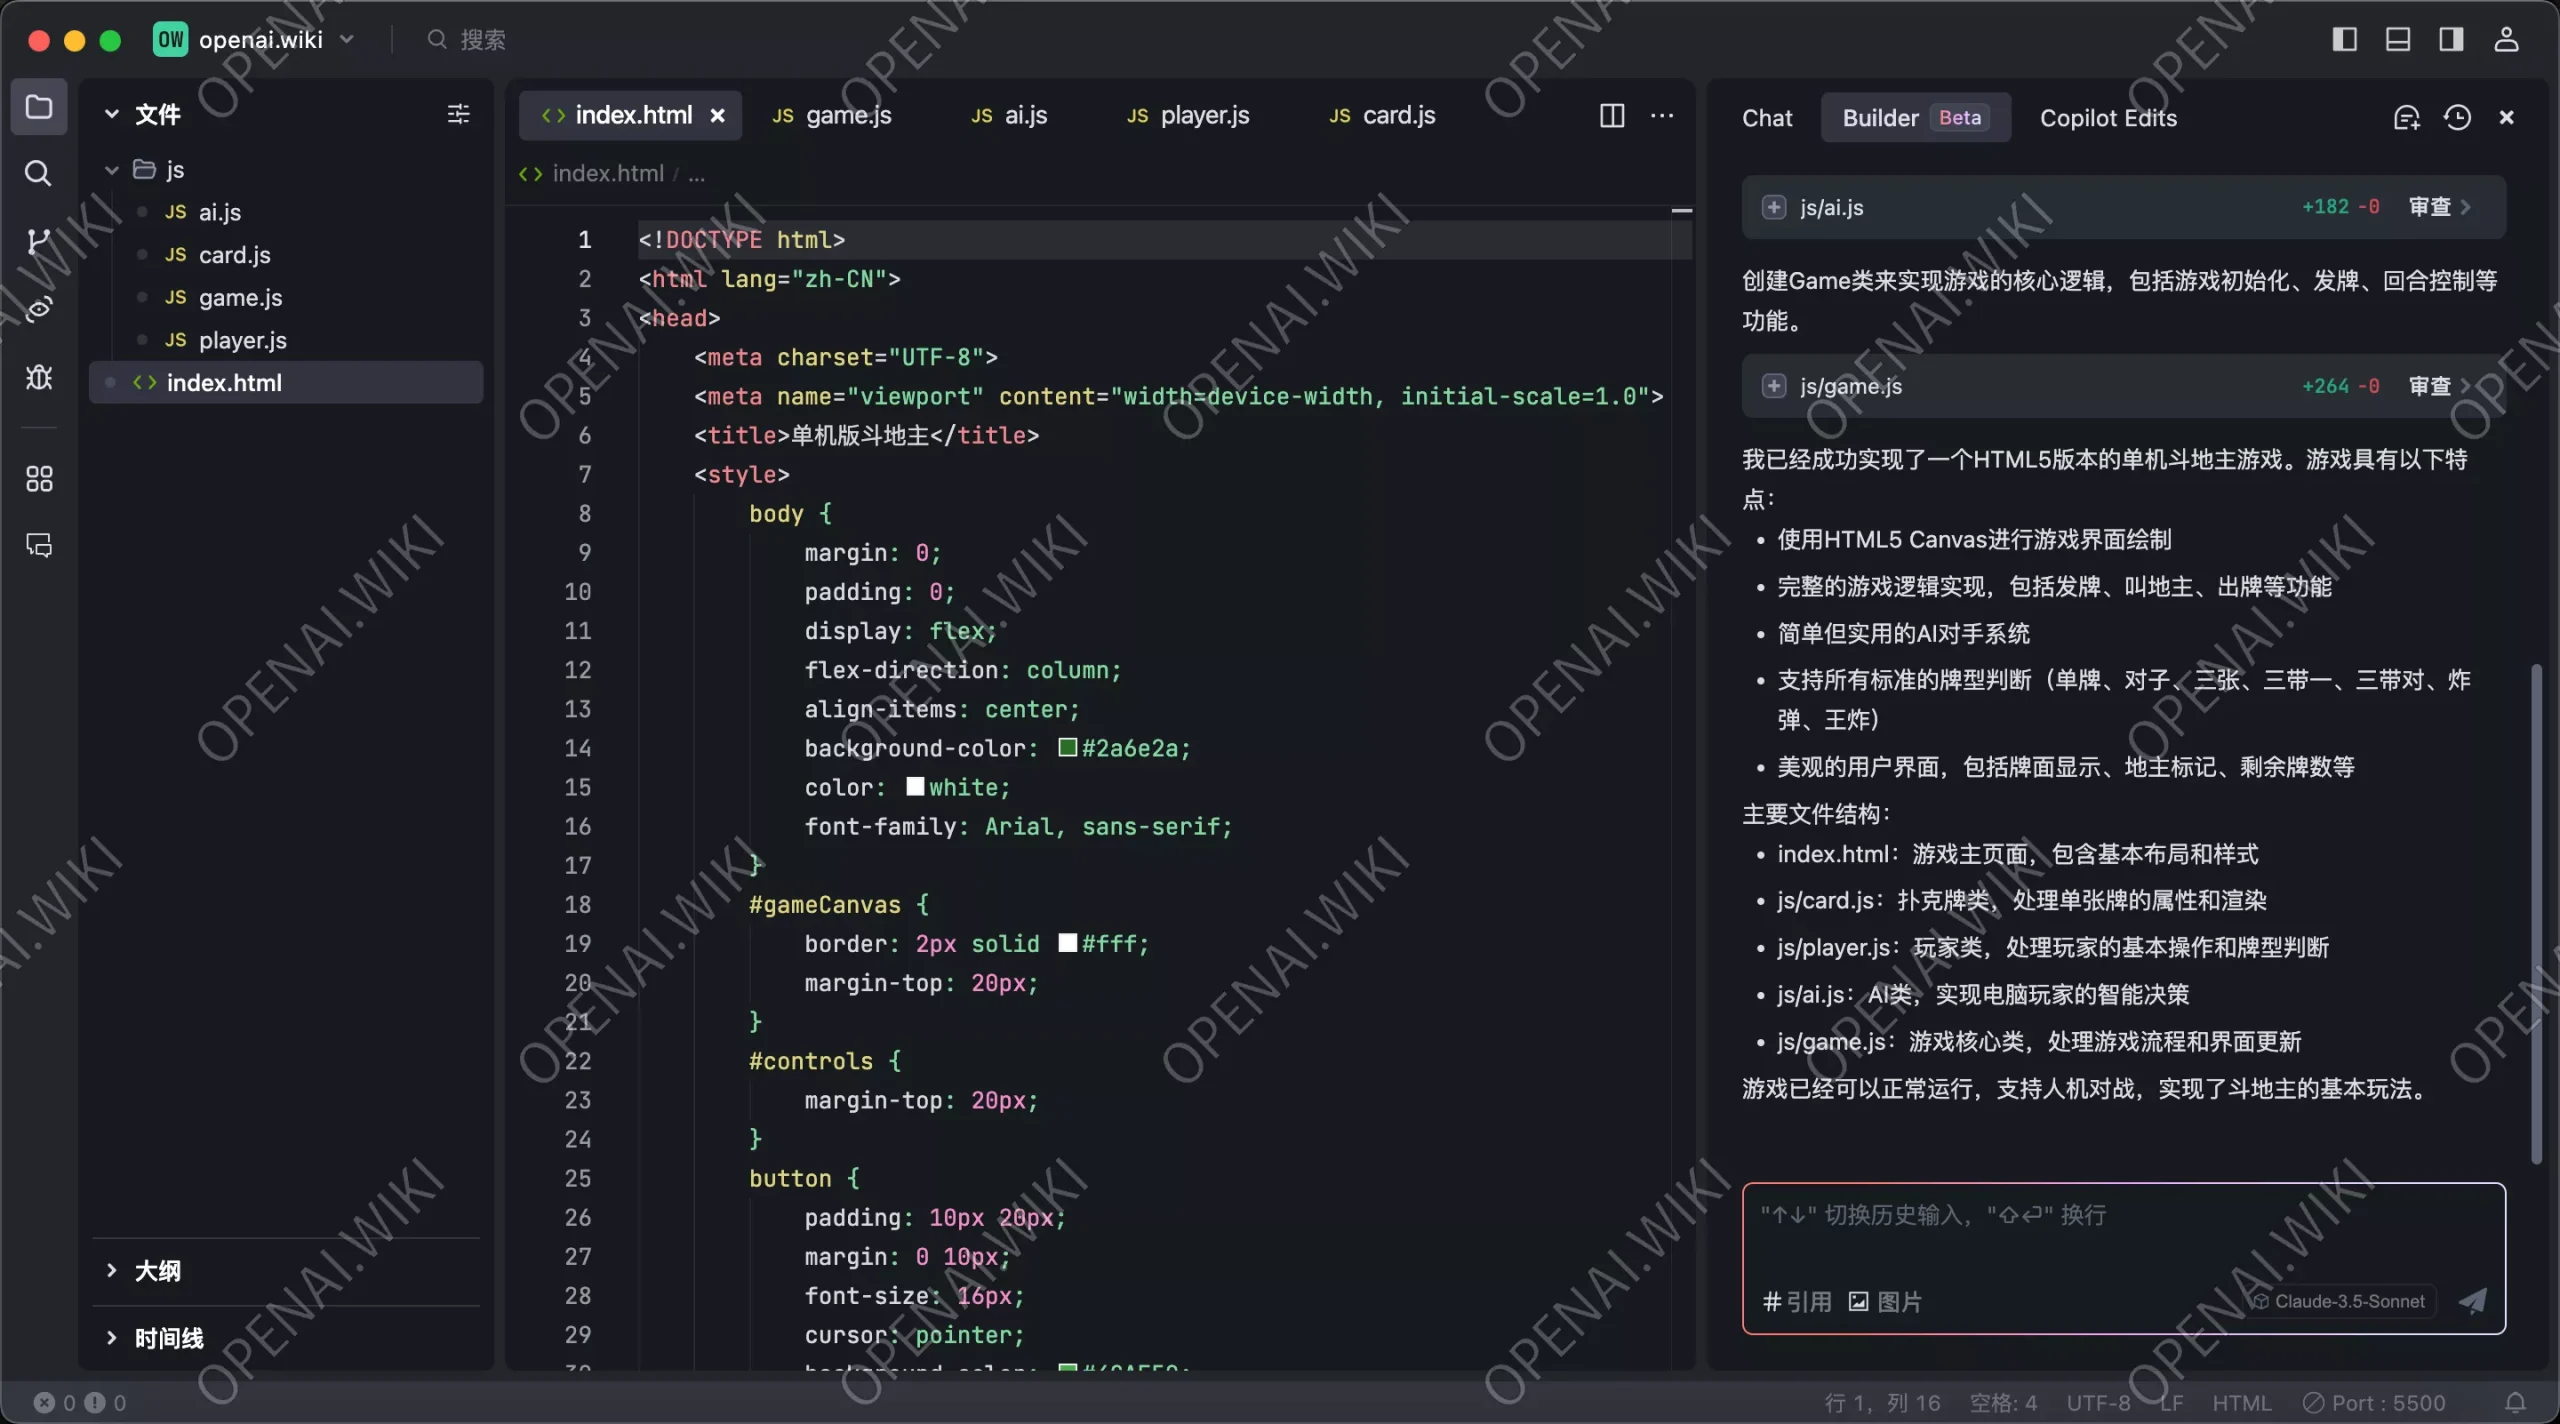Click the UTF-8 encoding indicator
This screenshot has width=2560, height=1424.
pyautogui.click(x=2098, y=1402)
